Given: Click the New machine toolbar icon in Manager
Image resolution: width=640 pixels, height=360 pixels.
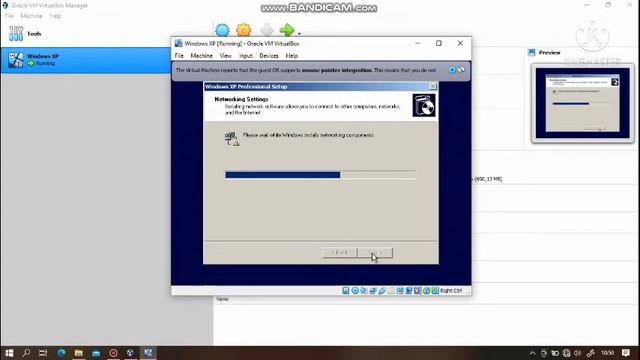Looking at the screenshot, I should coord(222,30).
